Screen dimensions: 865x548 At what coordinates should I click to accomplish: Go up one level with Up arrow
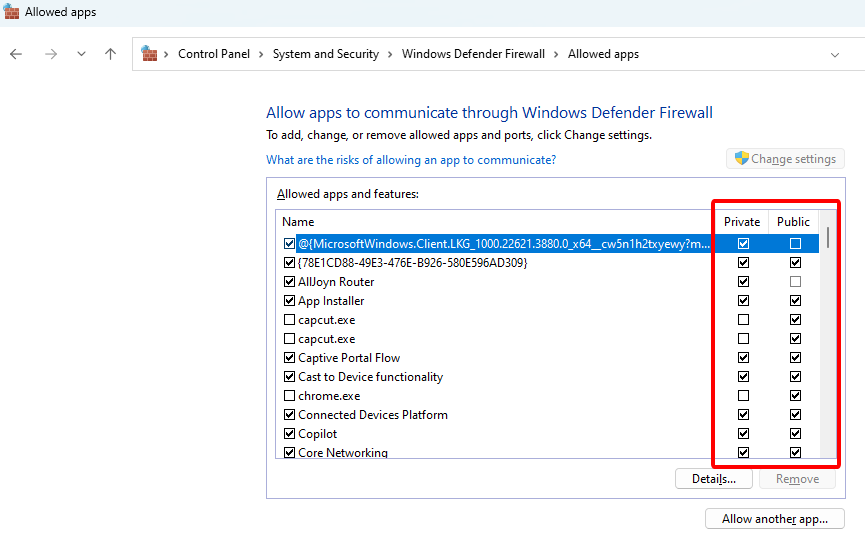[x=110, y=54]
